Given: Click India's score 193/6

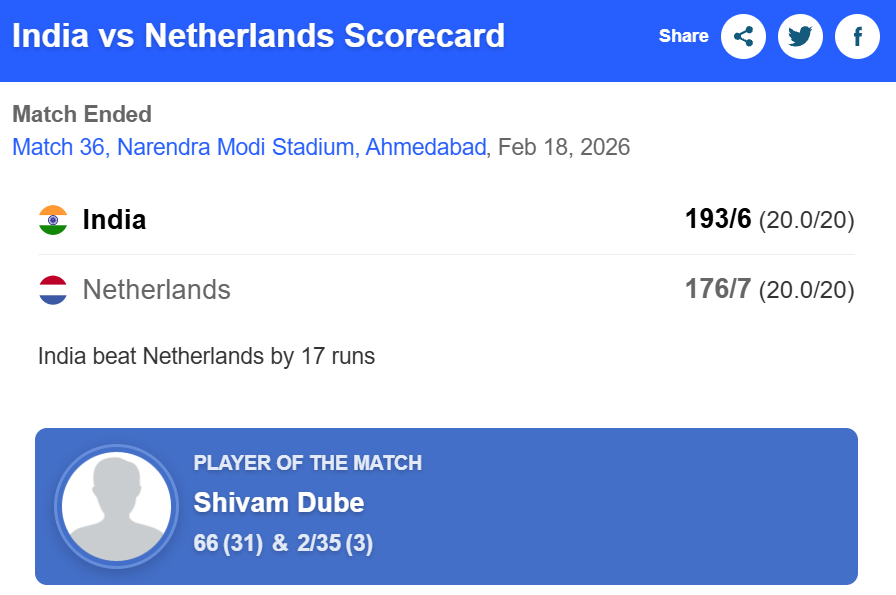Looking at the screenshot, I should pyautogui.click(x=717, y=220).
